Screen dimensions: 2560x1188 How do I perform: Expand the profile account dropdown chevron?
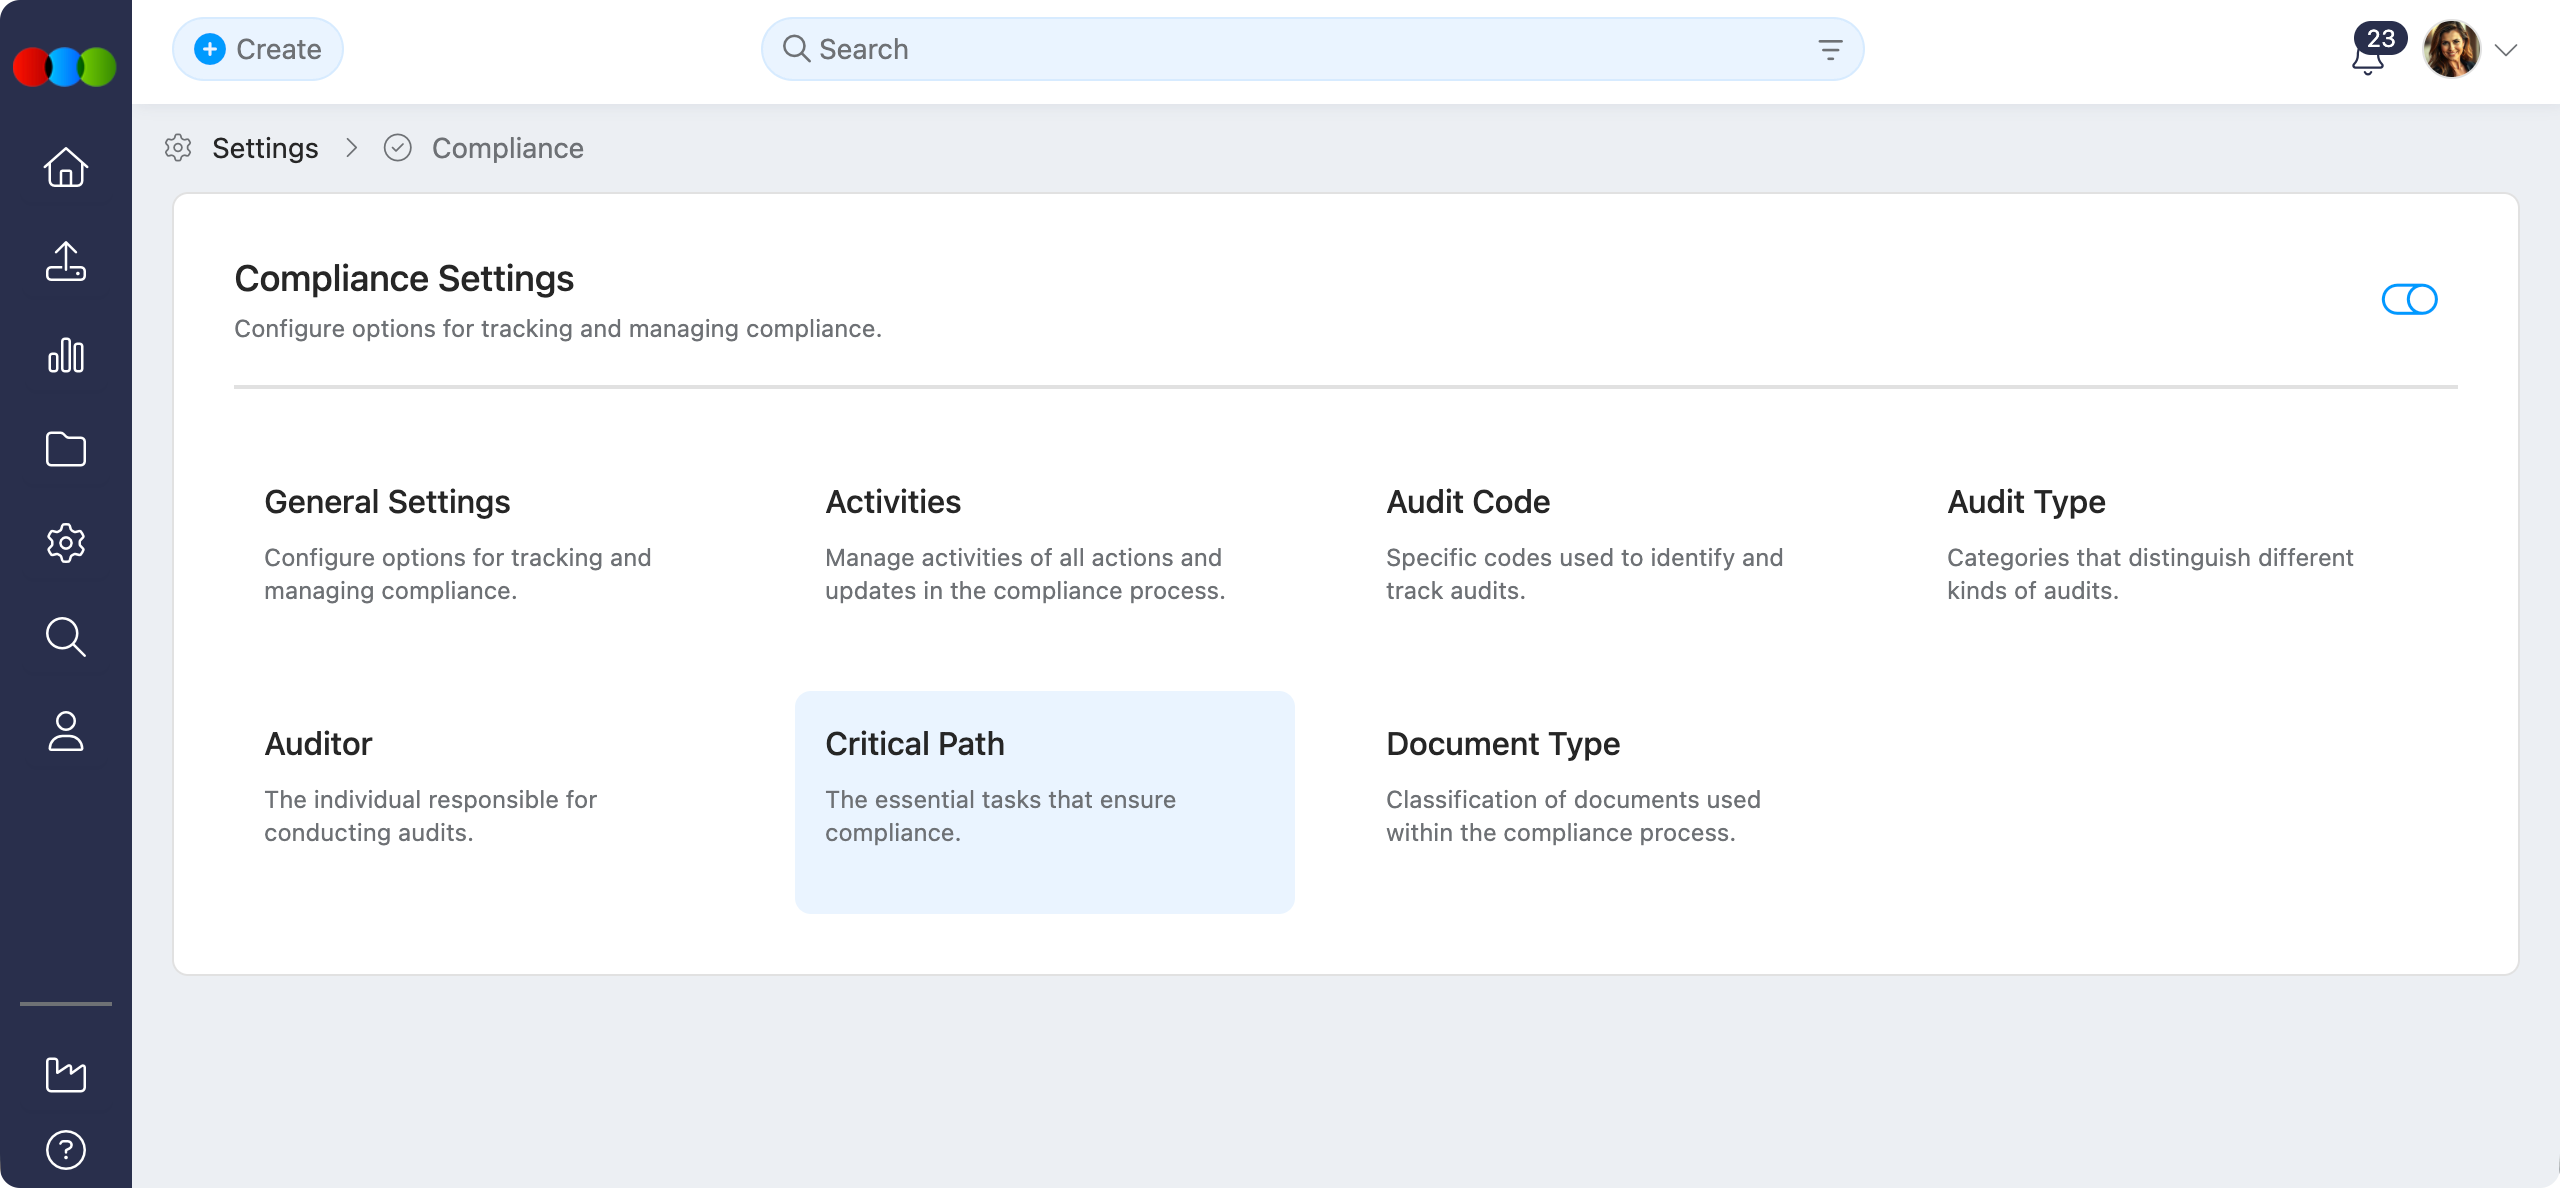2507,50
